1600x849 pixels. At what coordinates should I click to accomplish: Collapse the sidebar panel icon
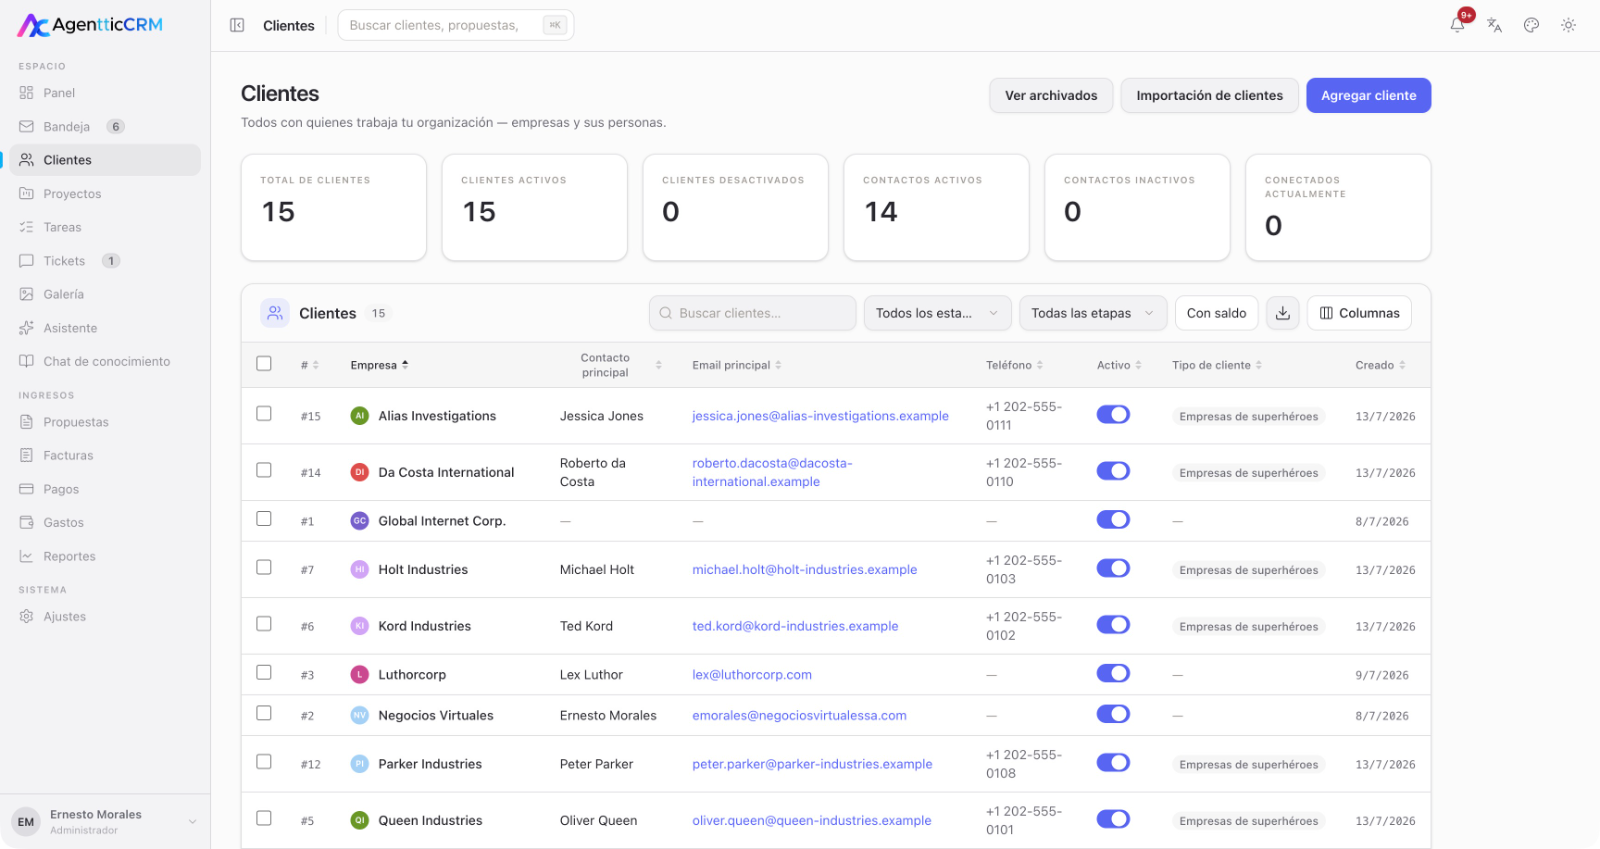point(237,25)
